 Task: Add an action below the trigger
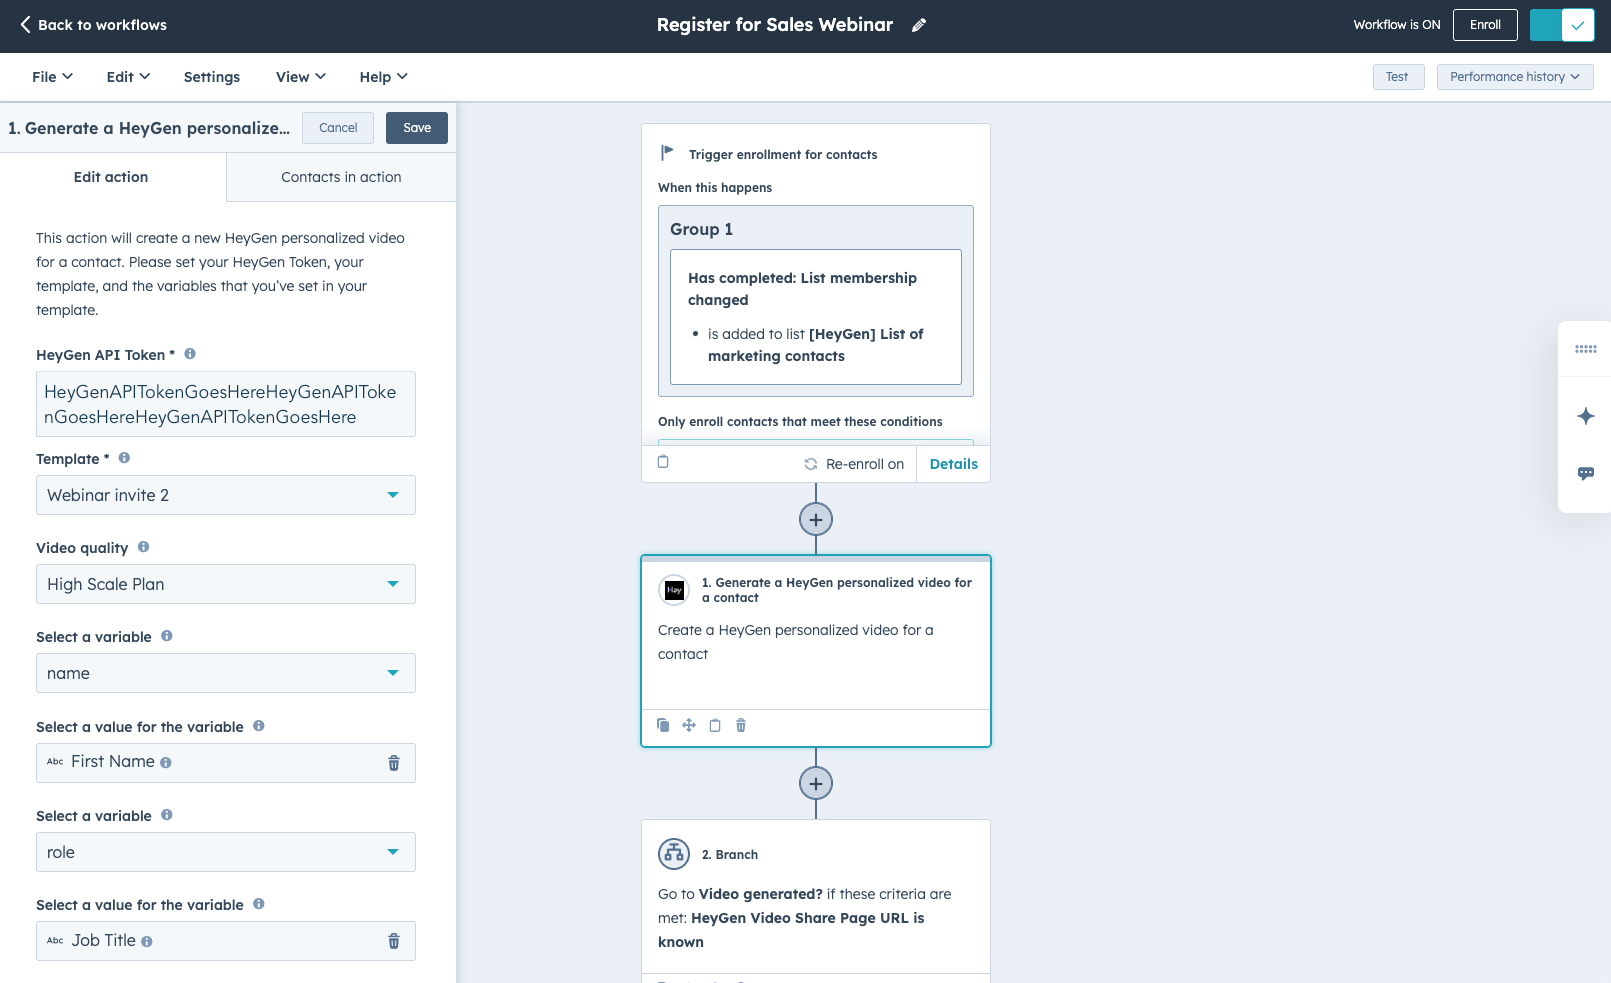816,520
